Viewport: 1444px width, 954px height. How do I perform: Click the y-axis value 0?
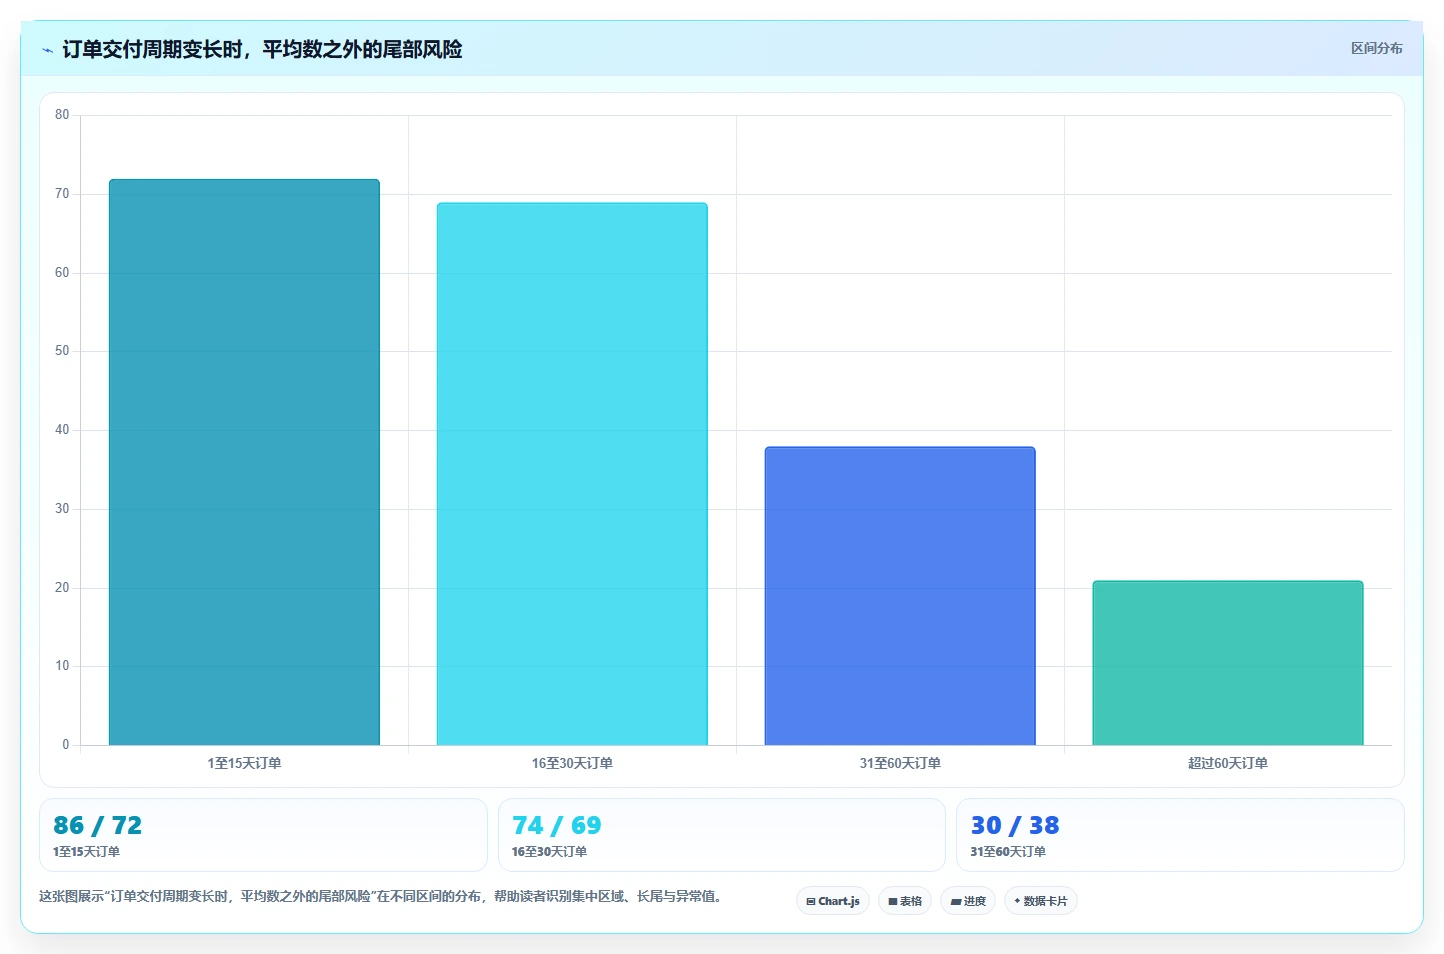pos(66,745)
